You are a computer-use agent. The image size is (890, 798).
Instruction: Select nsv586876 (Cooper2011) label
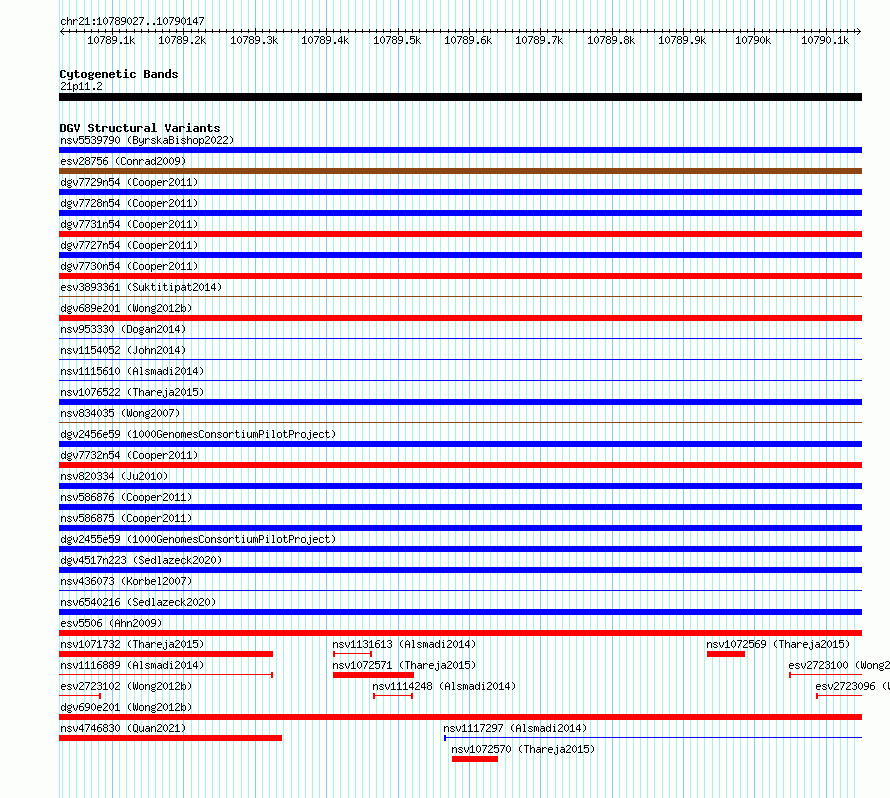click(x=126, y=497)
